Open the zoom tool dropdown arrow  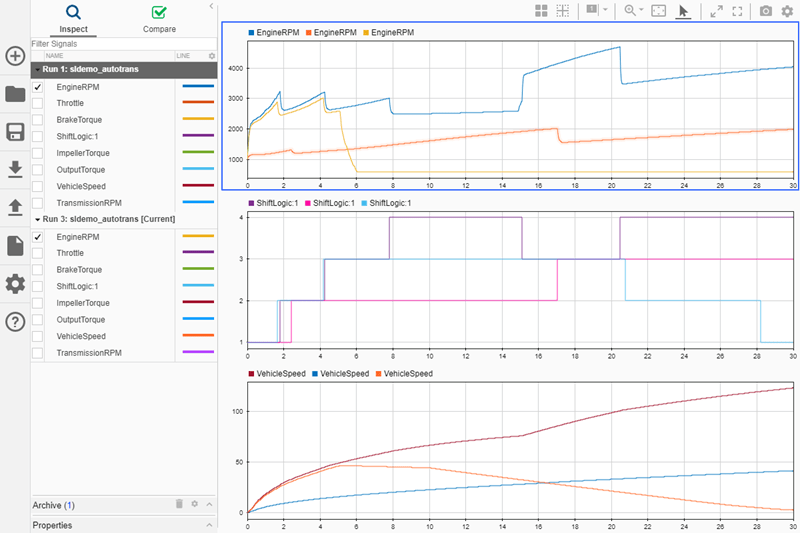tap(641, 10)
